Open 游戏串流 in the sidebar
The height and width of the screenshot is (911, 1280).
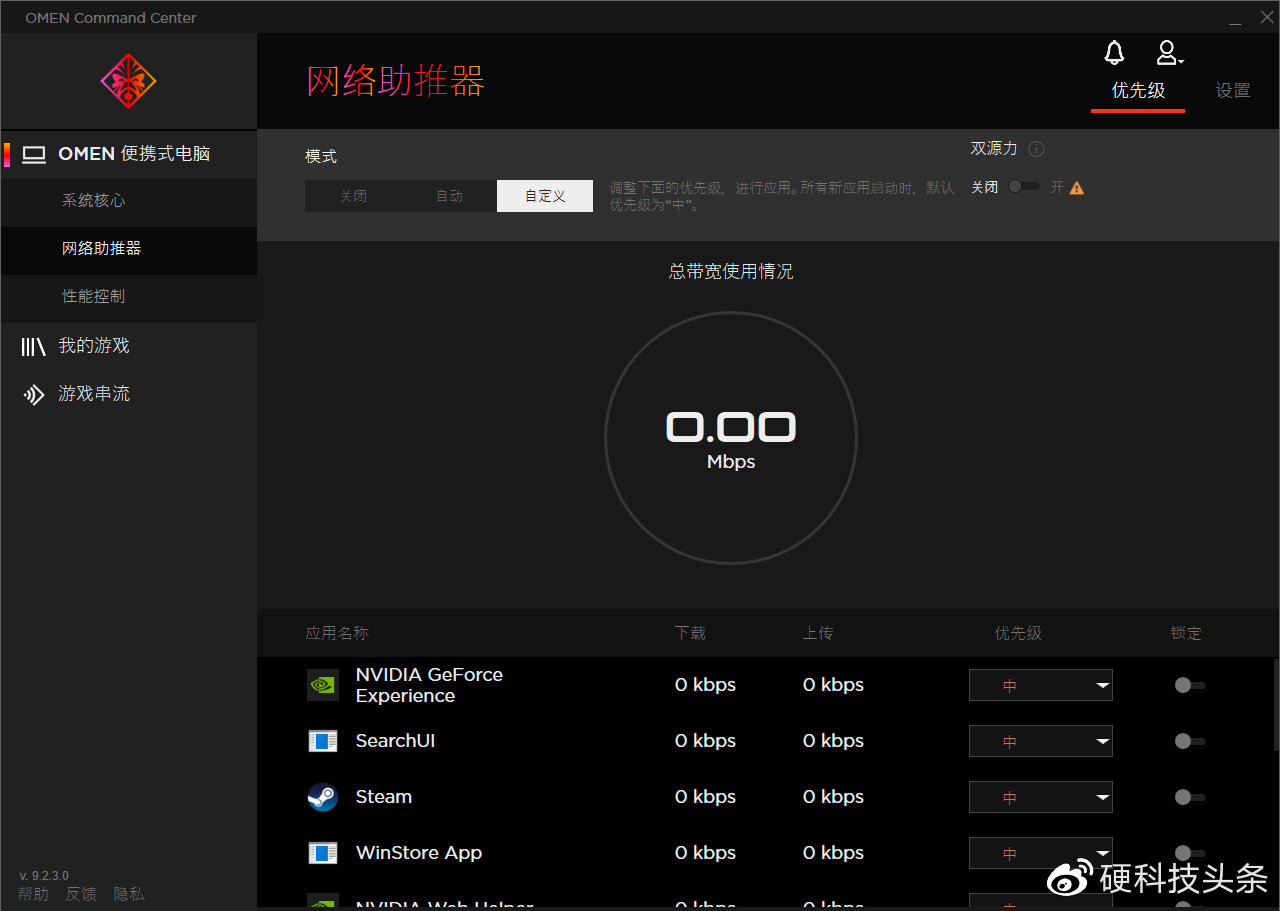click(x=95, y=393)
